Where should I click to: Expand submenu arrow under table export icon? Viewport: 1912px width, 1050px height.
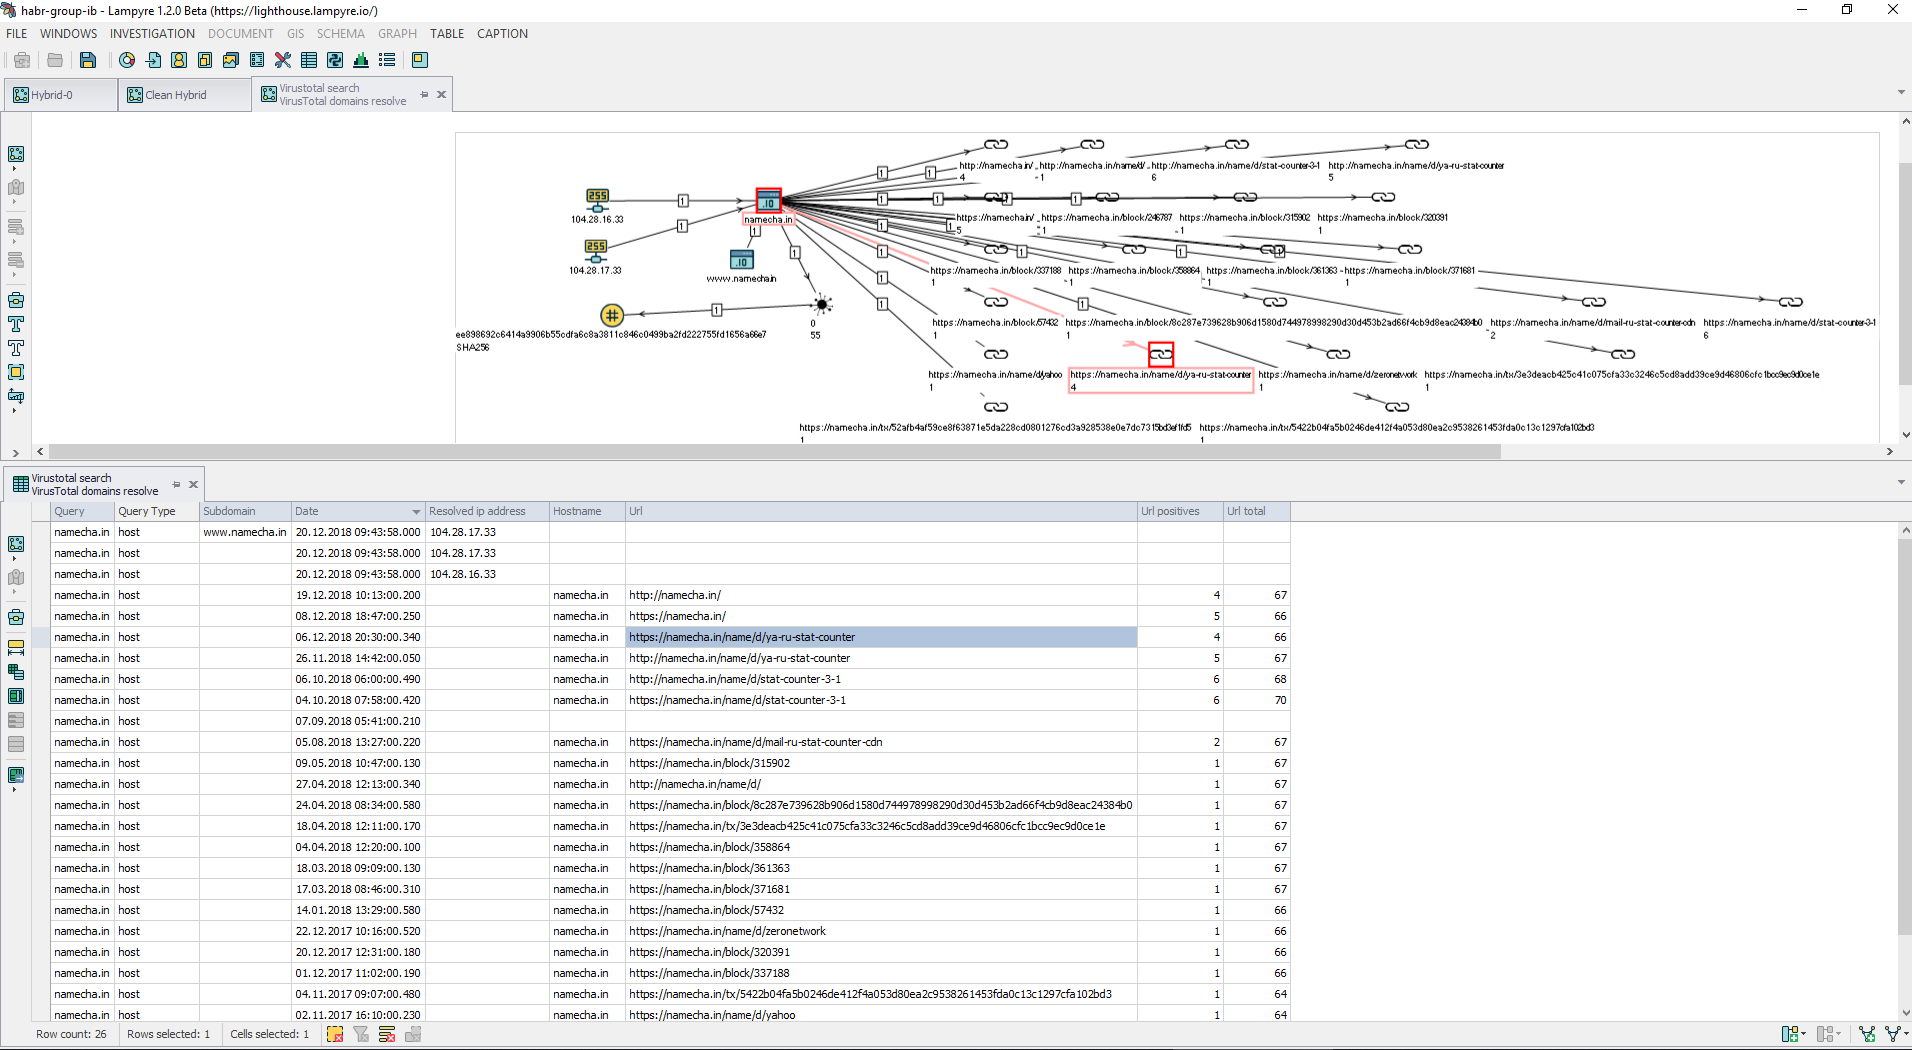[14, 790]
